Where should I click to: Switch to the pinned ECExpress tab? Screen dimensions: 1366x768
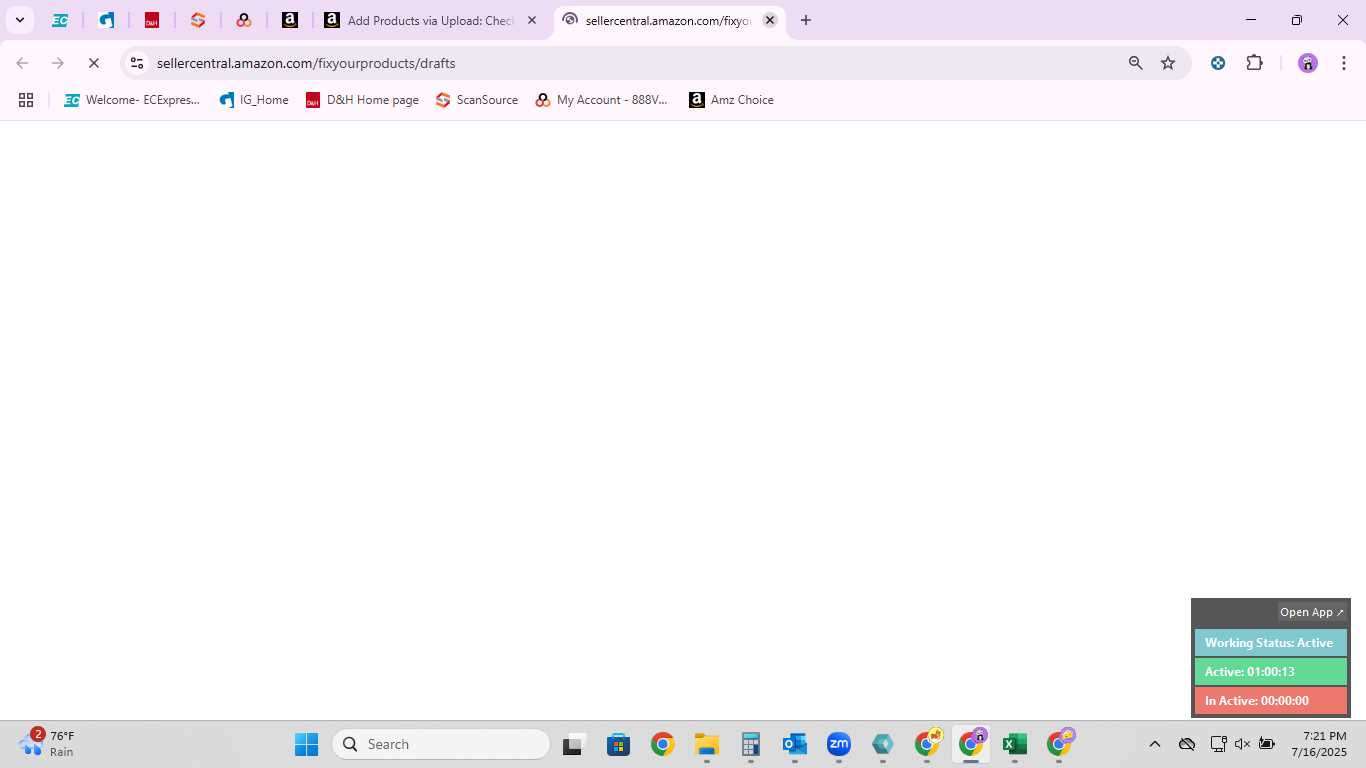coord(60,20)
